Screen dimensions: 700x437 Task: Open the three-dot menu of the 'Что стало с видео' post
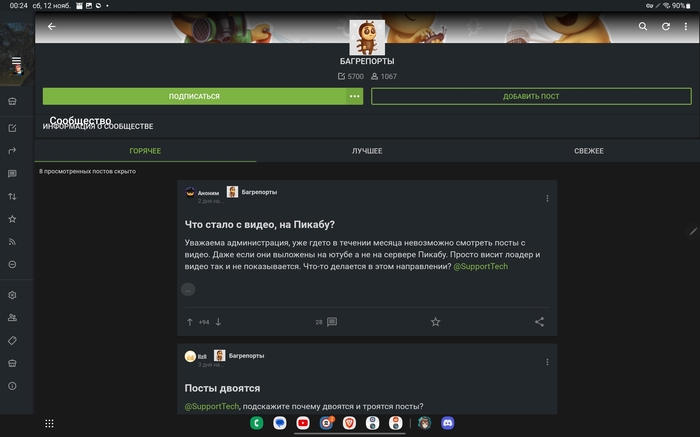click(x=547, y=198)
